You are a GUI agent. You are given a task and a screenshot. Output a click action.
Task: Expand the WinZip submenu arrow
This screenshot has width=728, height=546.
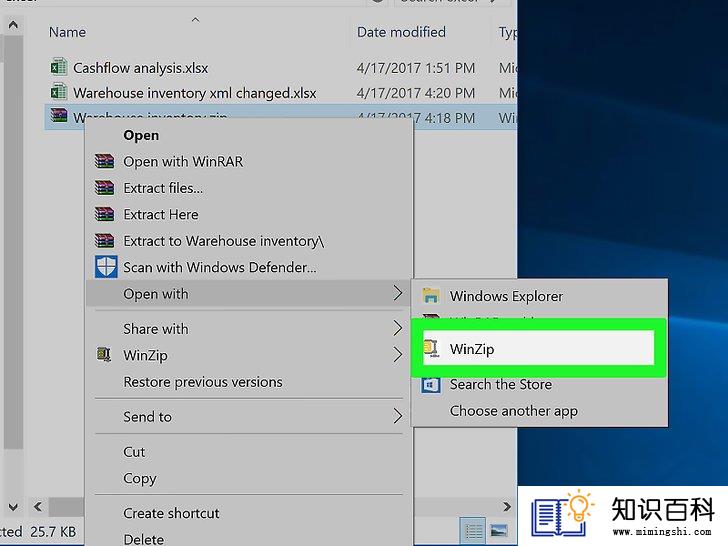pyautogui.click(x=397, y=355)
